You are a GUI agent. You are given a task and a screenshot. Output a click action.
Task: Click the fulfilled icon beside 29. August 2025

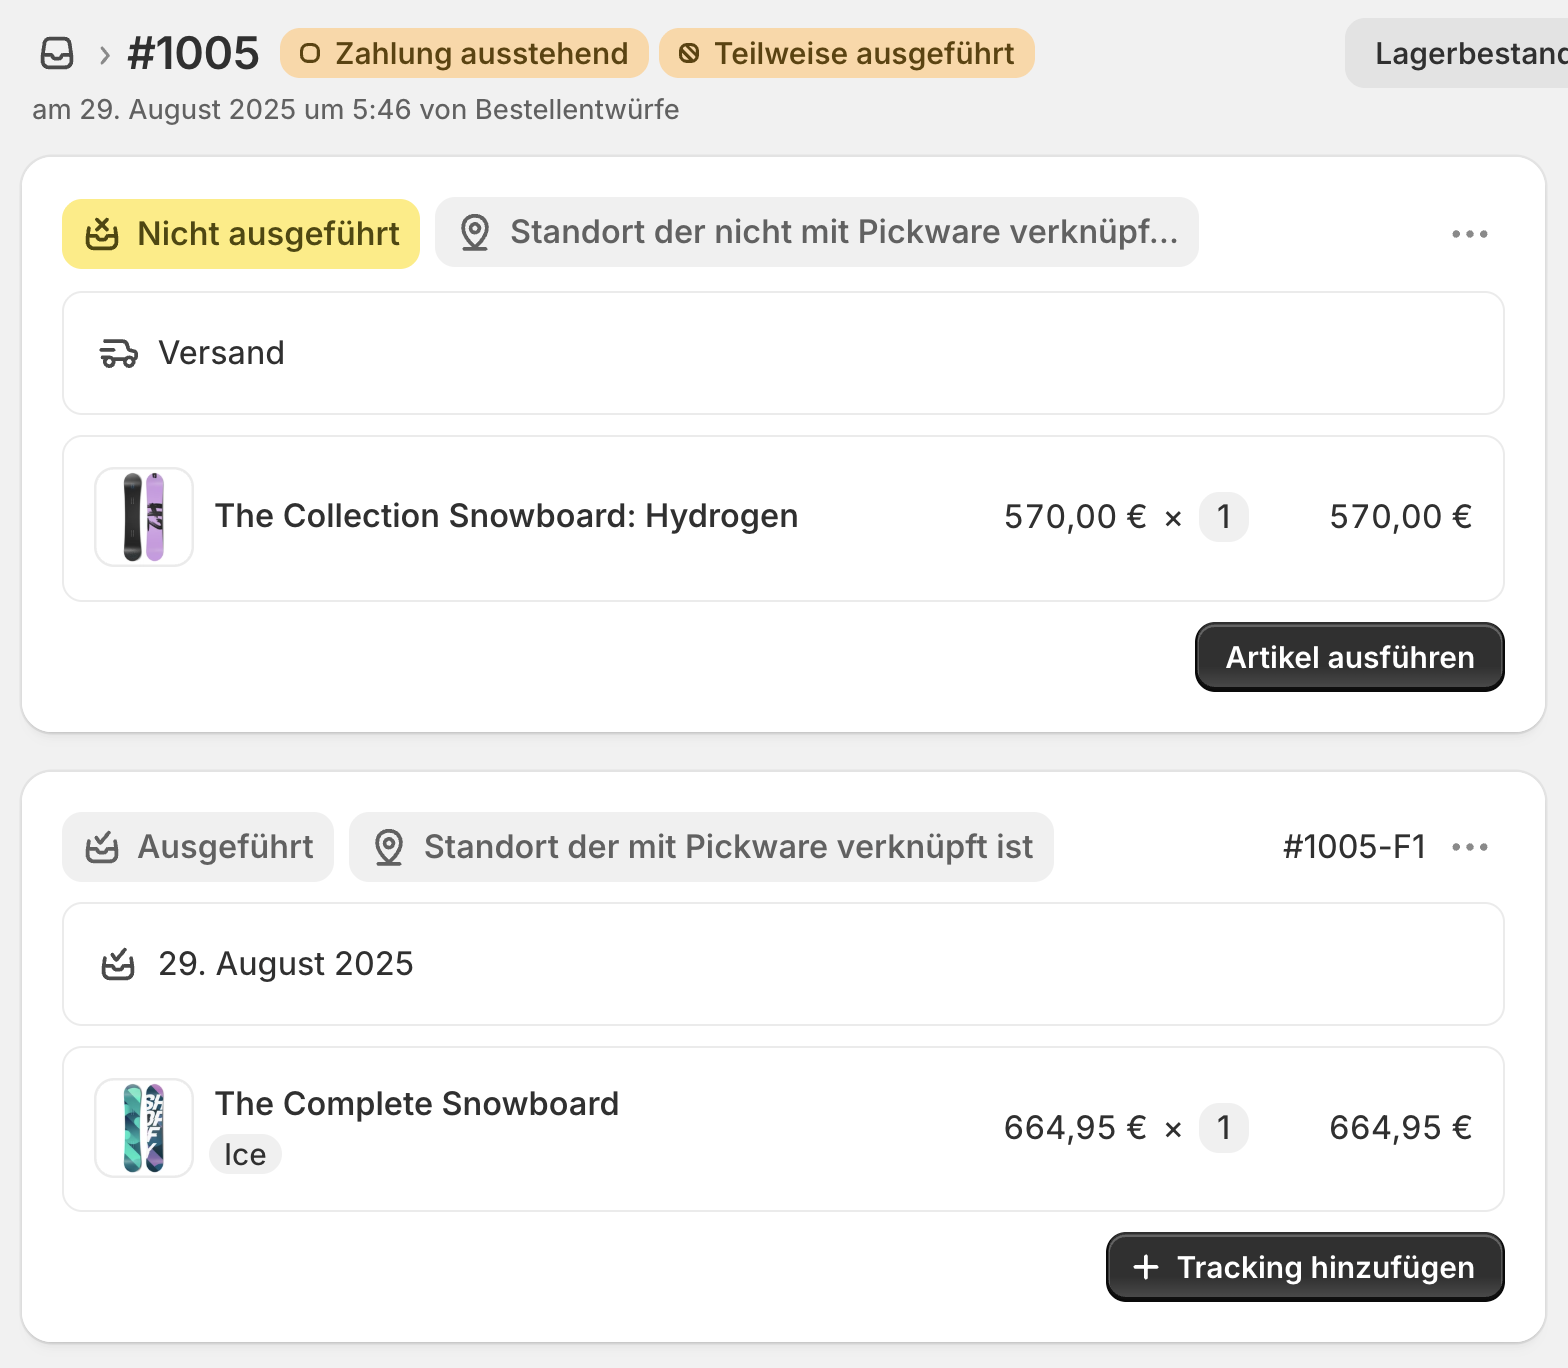(118, 964)
